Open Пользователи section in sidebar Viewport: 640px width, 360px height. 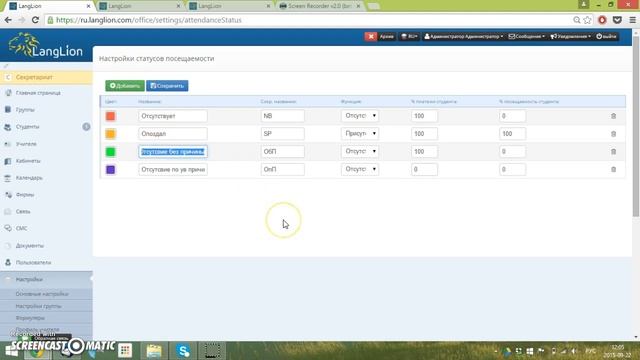pyautogui.click(x=33, y=262)
